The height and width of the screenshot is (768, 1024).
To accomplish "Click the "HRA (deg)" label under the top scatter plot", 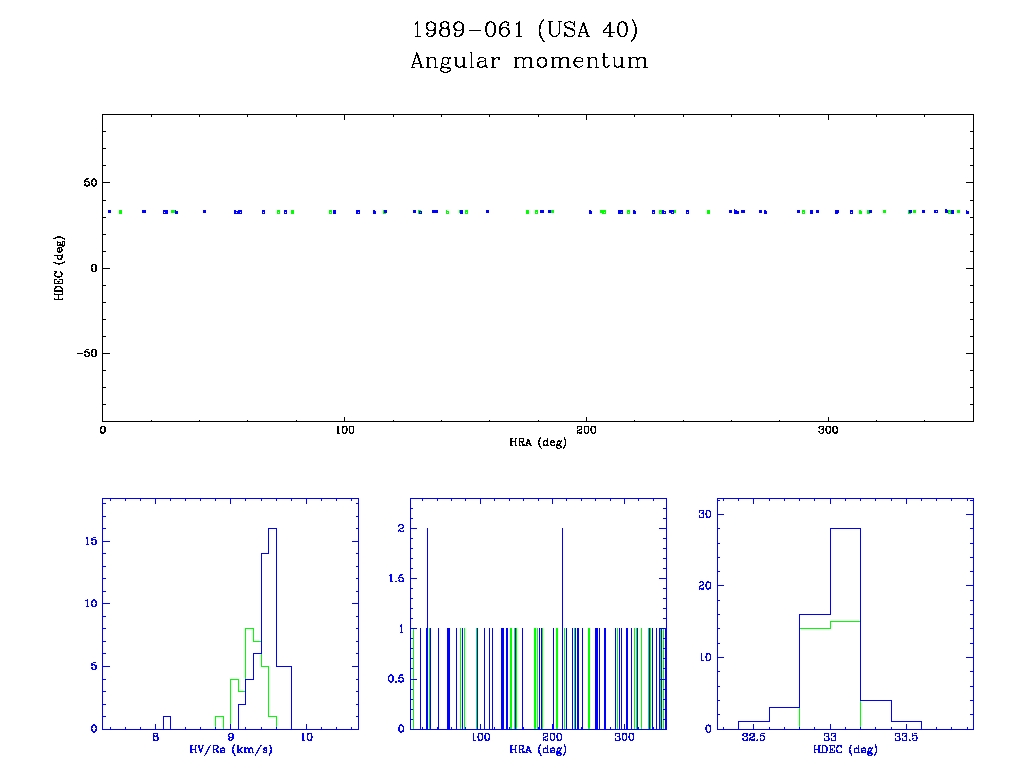I will click(537, 442).
